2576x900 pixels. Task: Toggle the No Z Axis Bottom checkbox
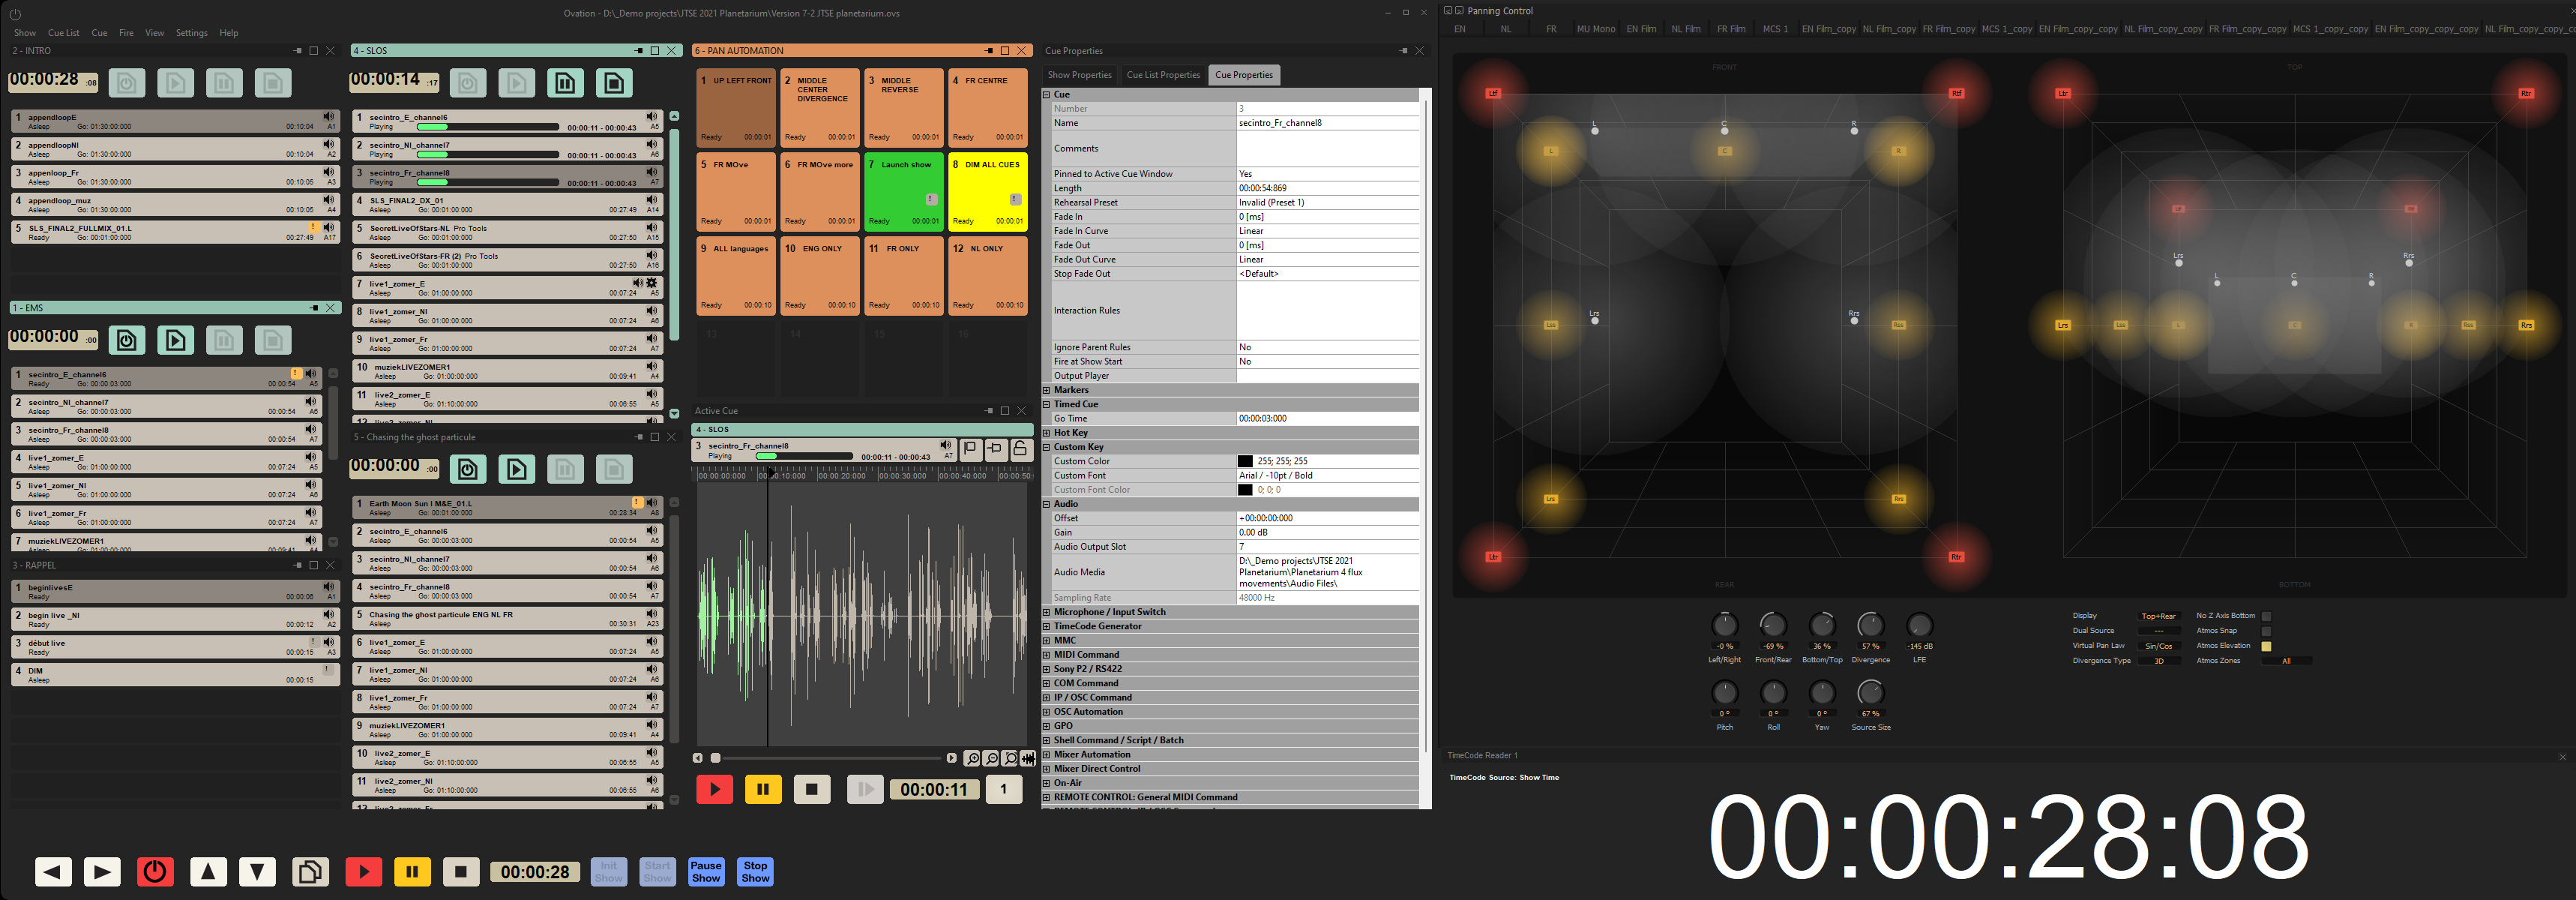pos(2266,616)
